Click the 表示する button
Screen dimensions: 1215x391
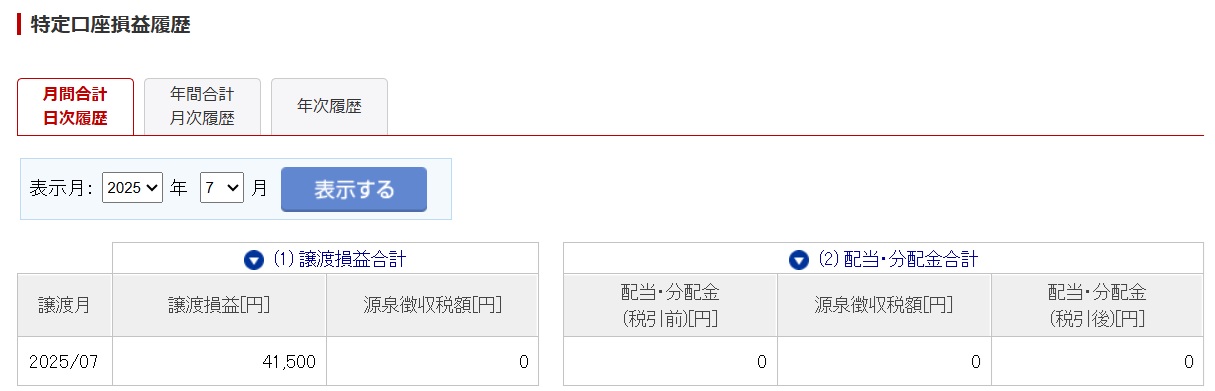[x=354, y=189]
